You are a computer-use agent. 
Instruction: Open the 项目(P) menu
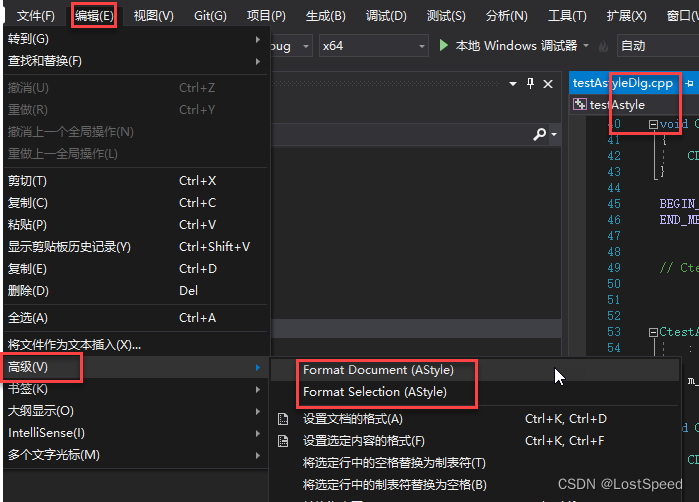point(266,16)
